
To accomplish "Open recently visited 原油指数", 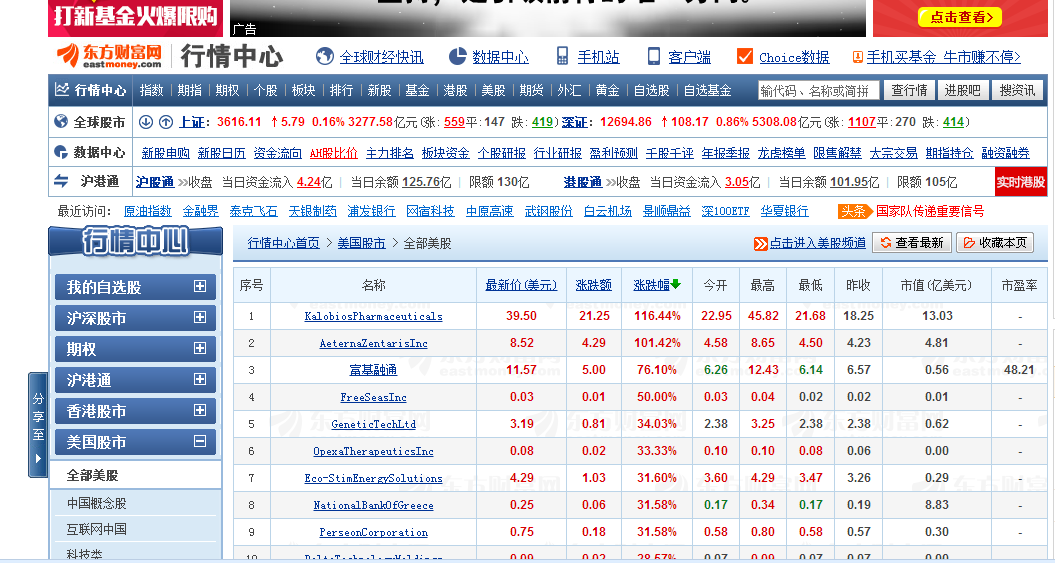I will click(x=148, y=211).
